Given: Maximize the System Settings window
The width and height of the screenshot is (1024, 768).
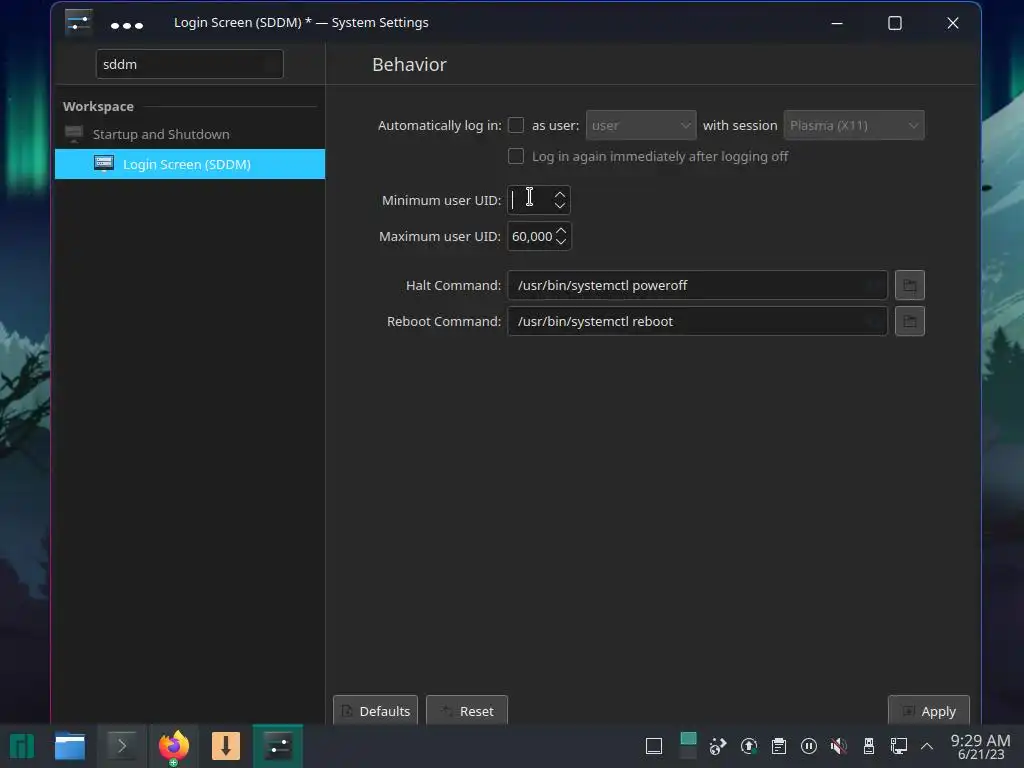Looking at the screenshot, I should [895, 23].
